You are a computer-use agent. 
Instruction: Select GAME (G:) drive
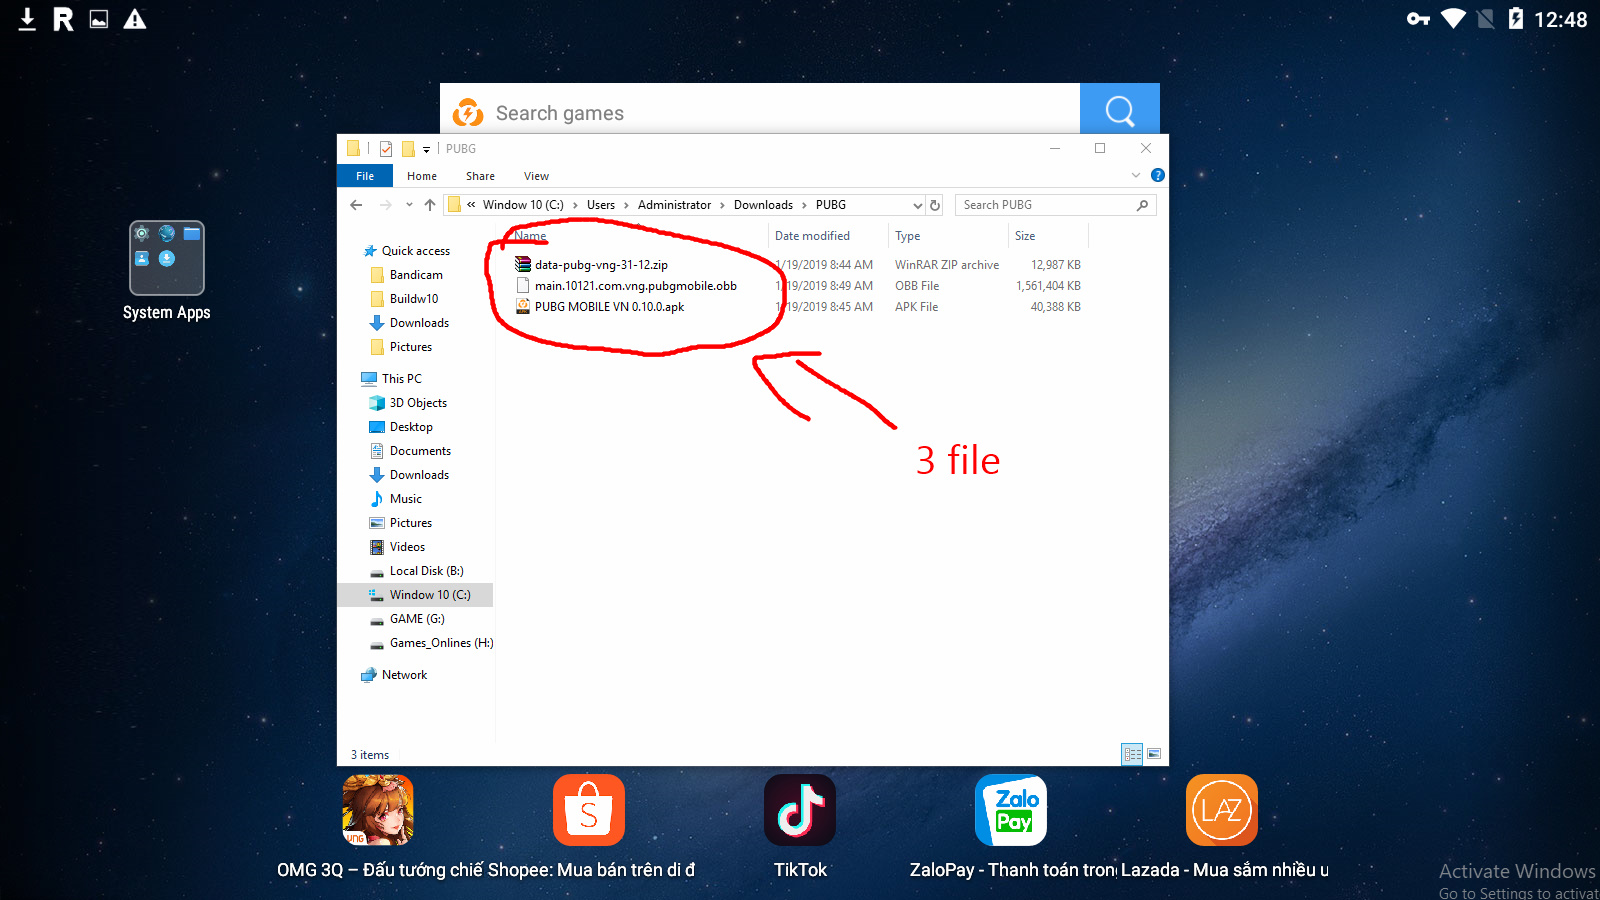tap(417, 619)
